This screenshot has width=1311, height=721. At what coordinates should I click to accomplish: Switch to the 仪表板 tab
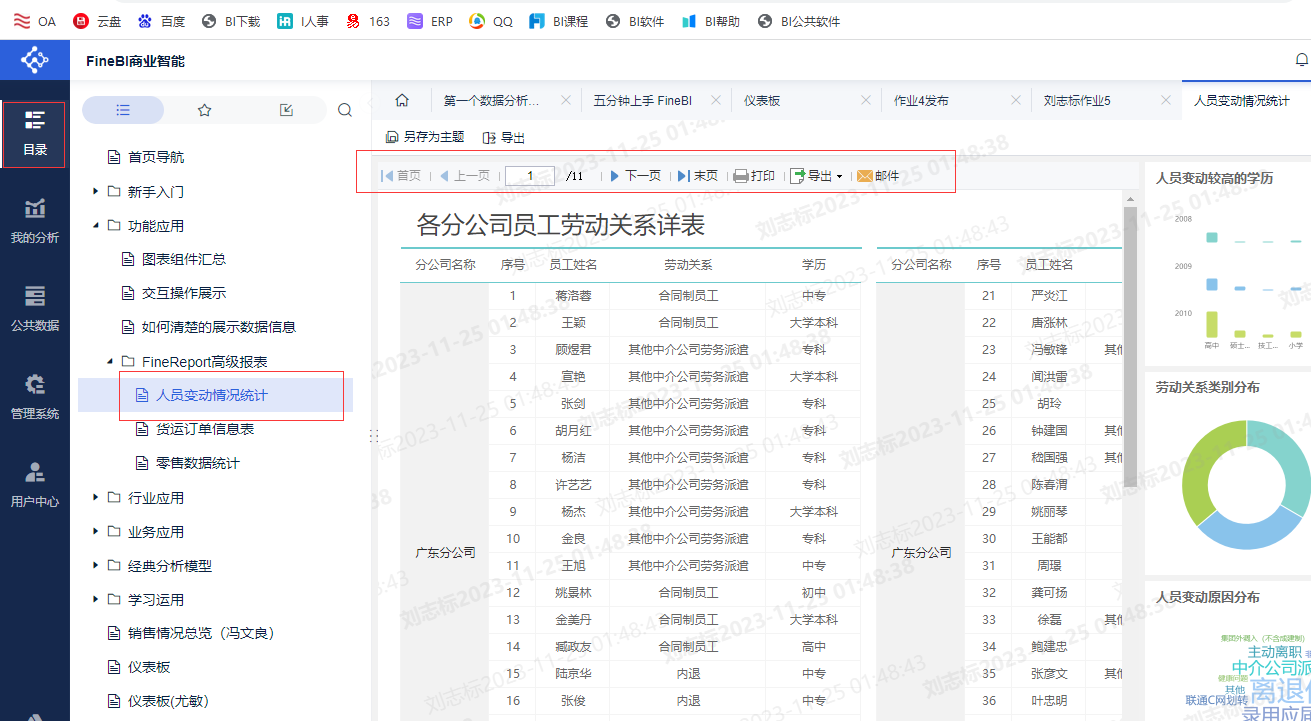click(762, 101)
